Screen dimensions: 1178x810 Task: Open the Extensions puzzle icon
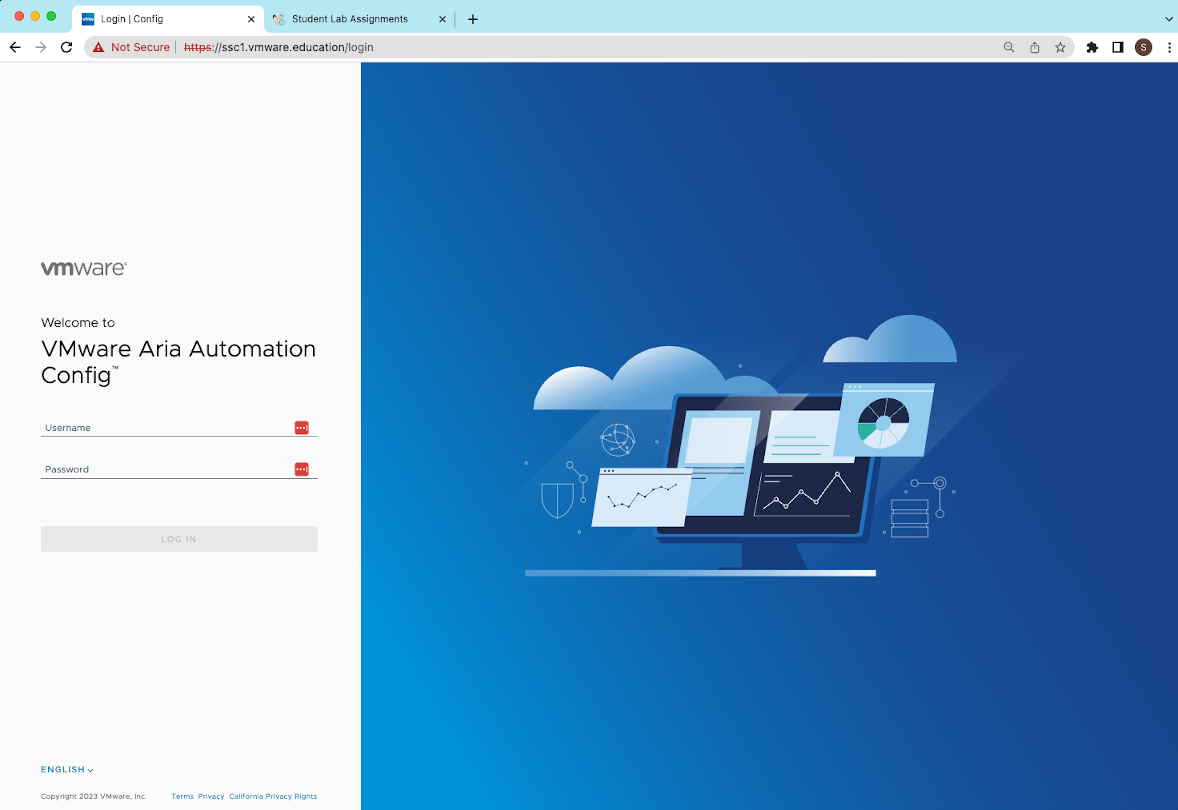pyautogui.click(x=1092, y=47)
